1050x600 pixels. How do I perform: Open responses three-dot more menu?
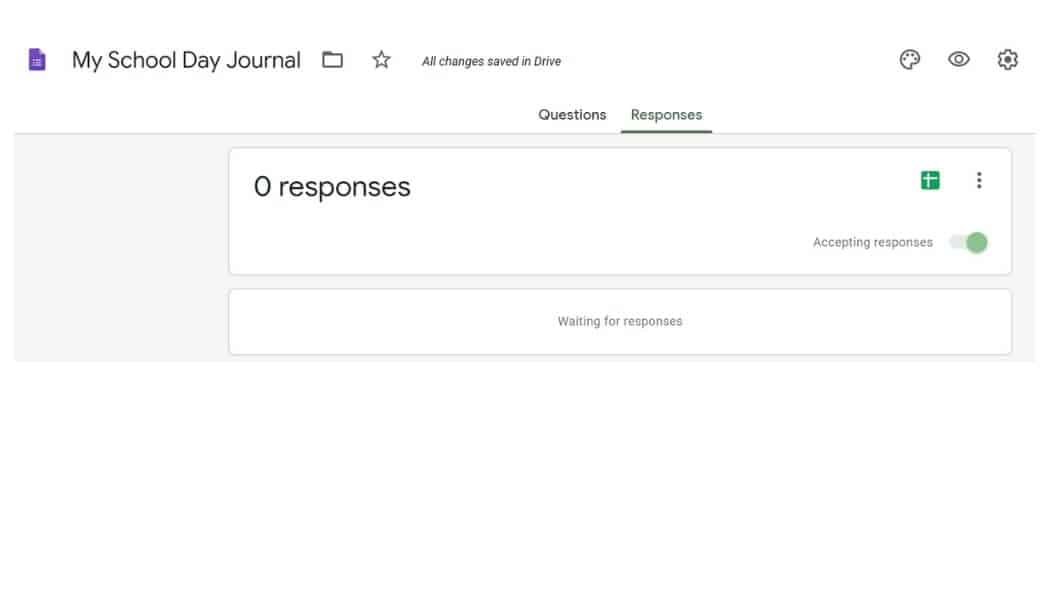click(x=979, y=180)
